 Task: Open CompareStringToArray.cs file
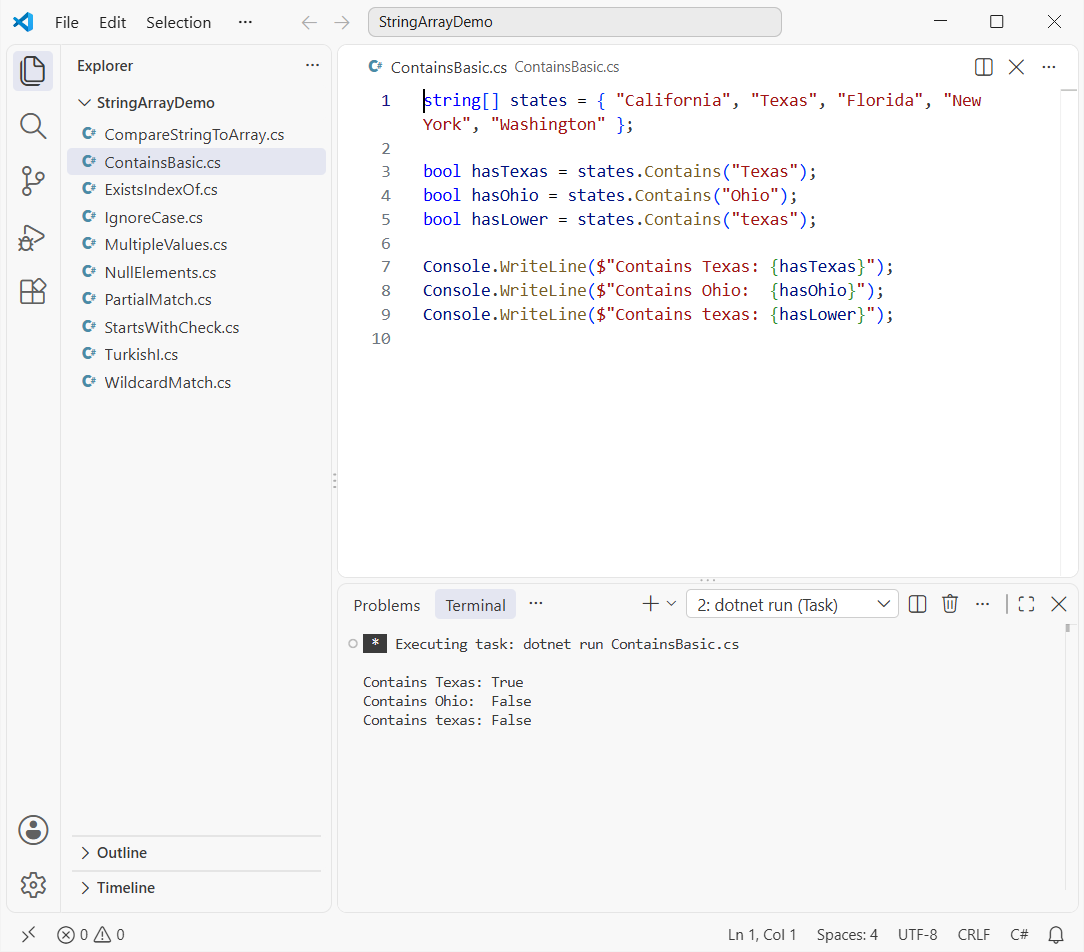(x=196, y=134)
